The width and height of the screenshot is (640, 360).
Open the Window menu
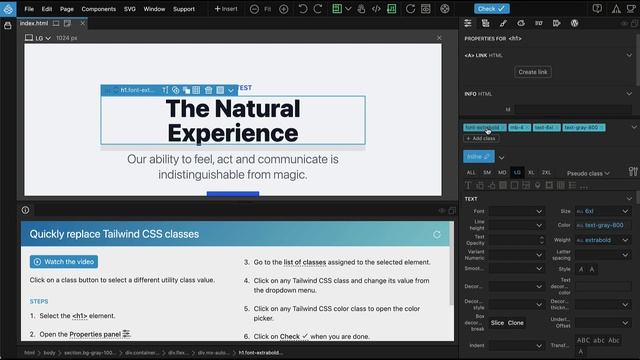(x=154, y=9)
